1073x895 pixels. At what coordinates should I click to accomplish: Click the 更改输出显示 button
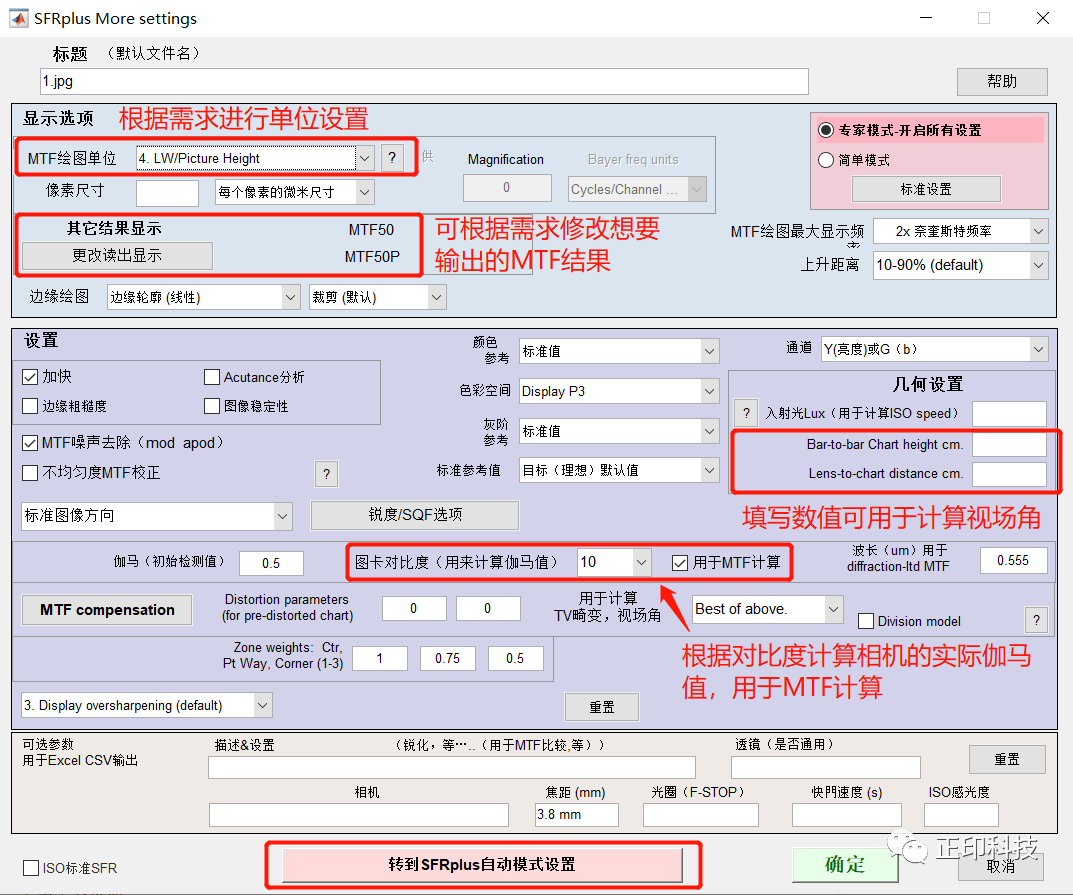click(118, 256)
